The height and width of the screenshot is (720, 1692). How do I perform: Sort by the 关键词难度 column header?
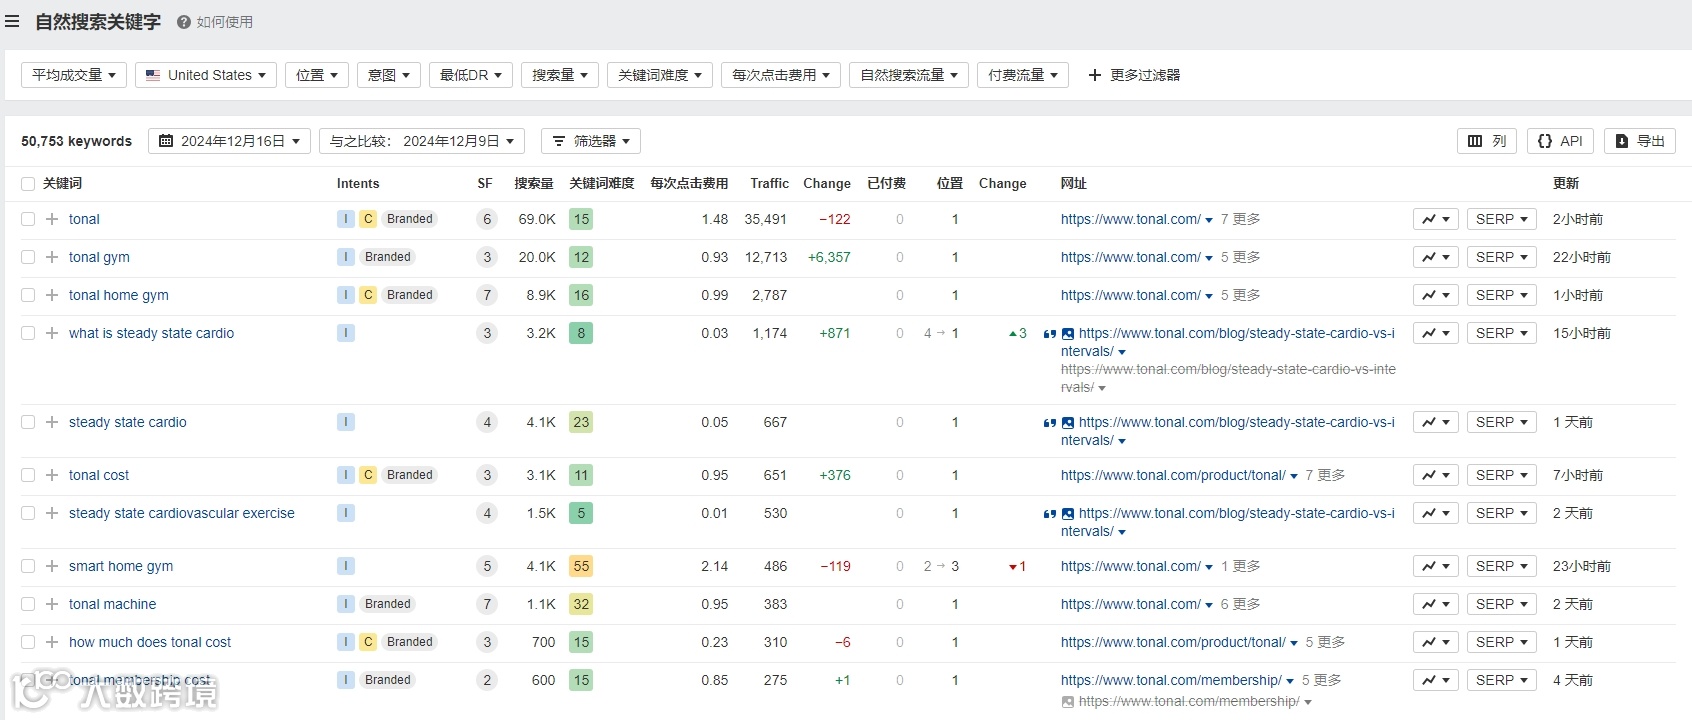click(602, 184)
